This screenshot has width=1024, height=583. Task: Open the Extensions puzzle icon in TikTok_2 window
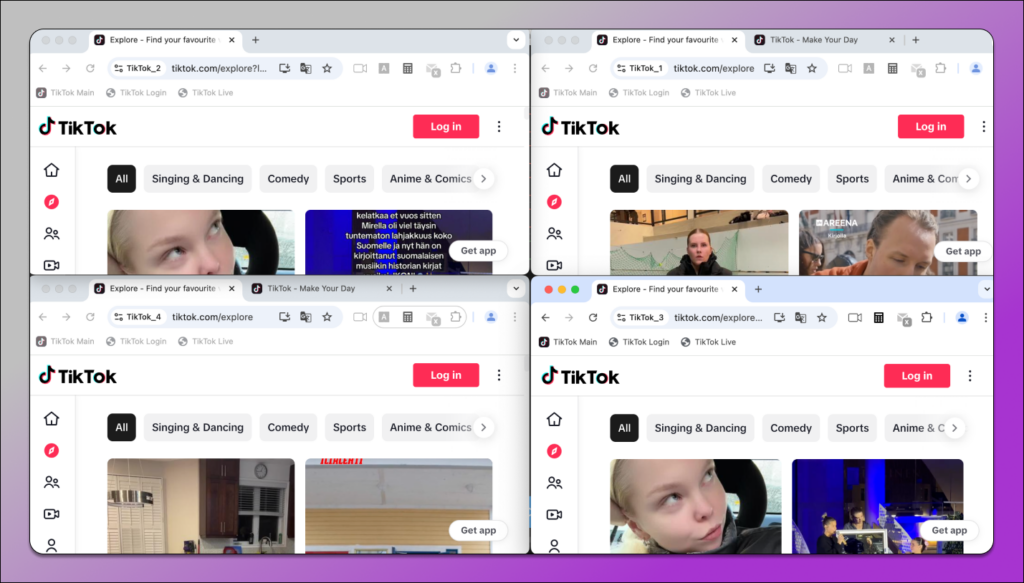pyautogui.click(x=456, y=68)
